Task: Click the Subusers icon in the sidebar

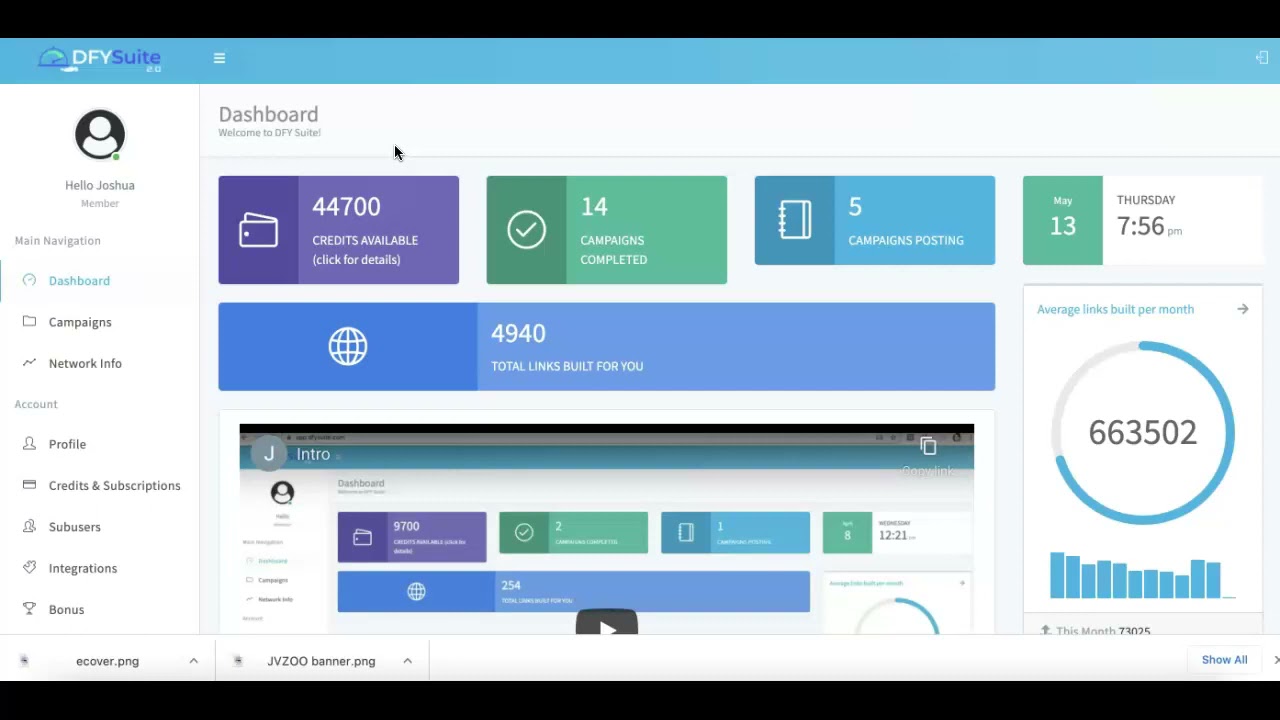Action: [x=29, y=527]
